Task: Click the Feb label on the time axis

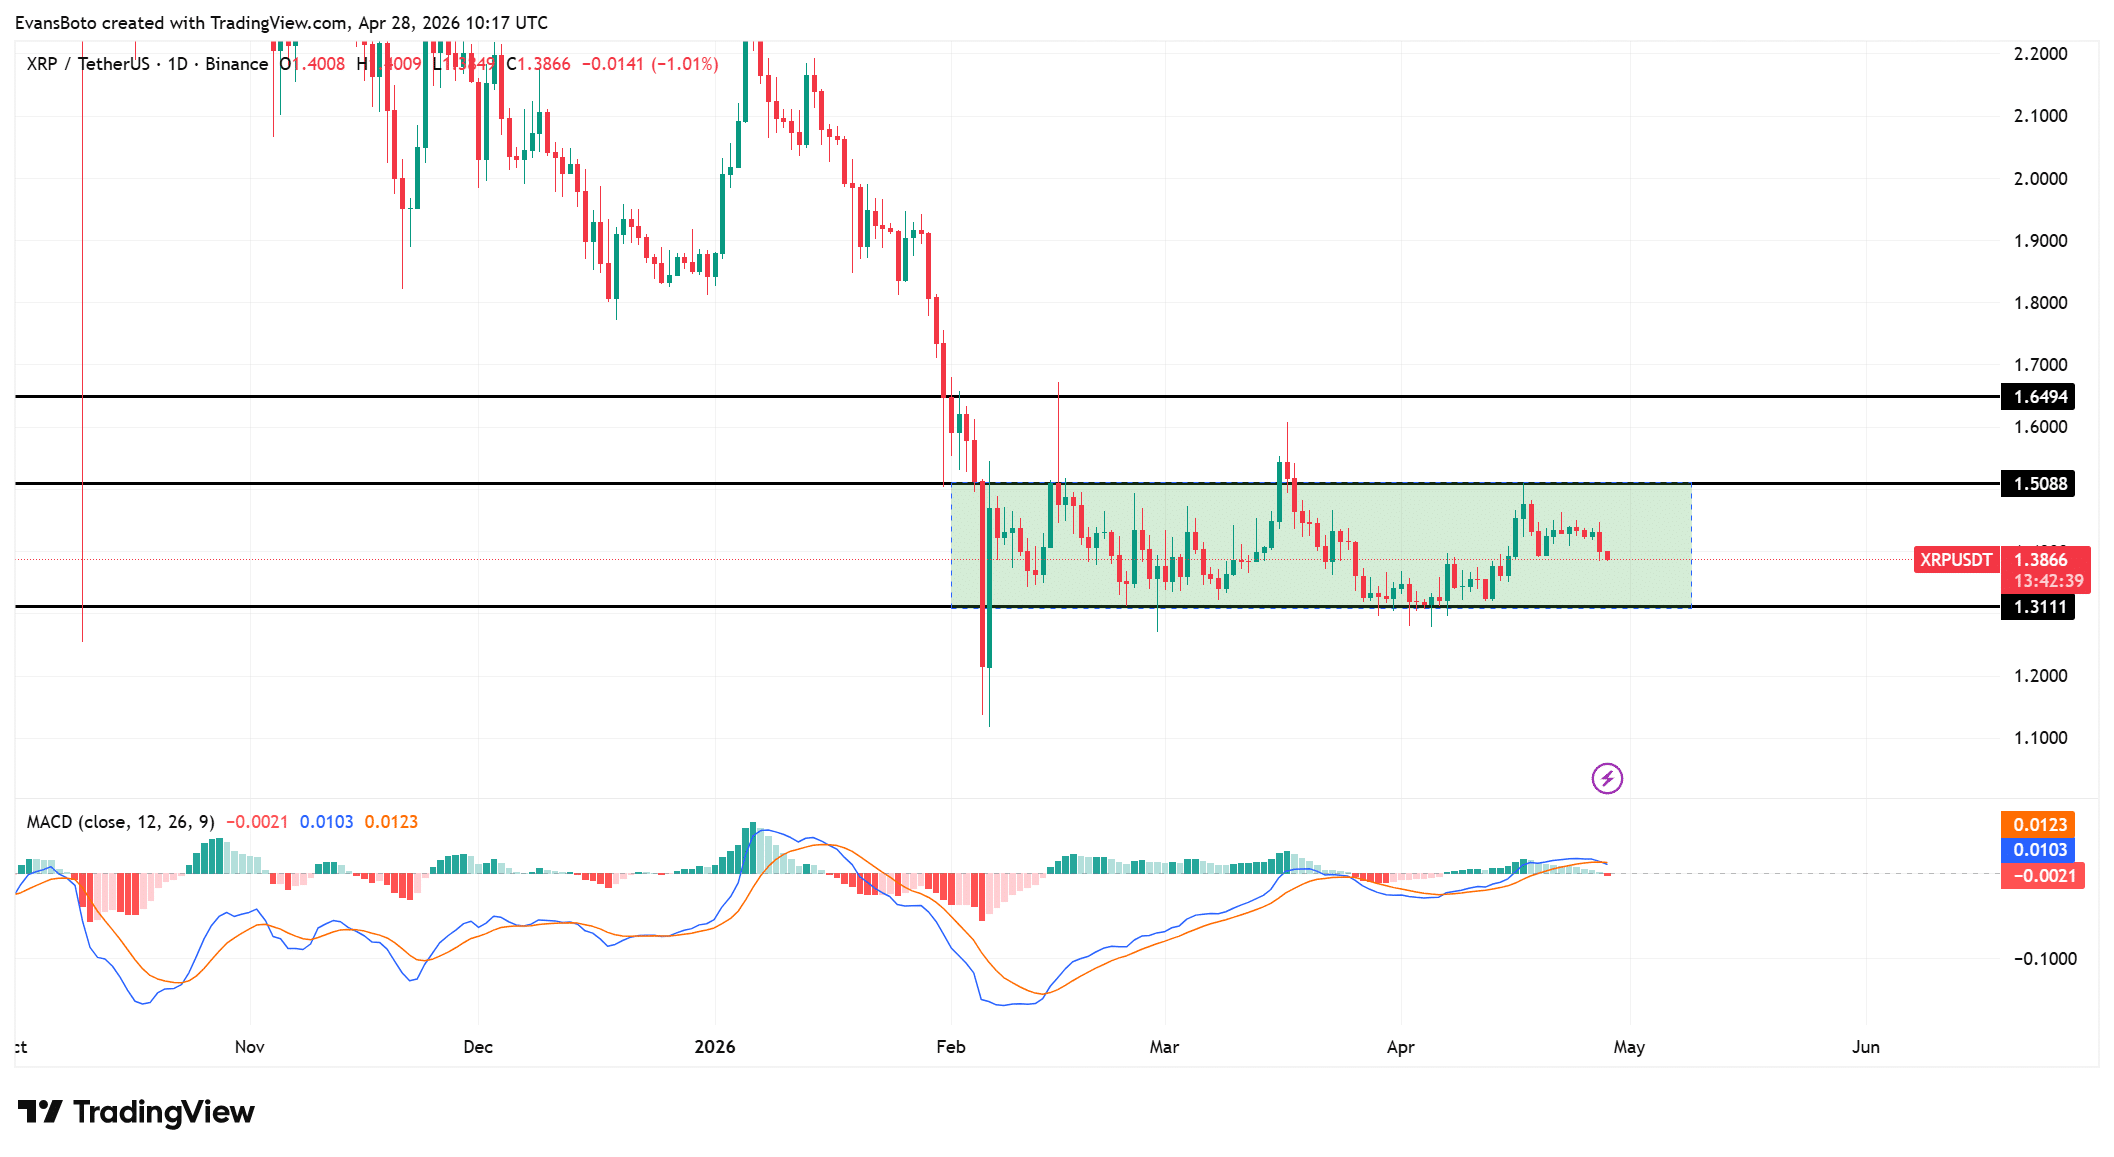Action: (x=951, y=1047)
